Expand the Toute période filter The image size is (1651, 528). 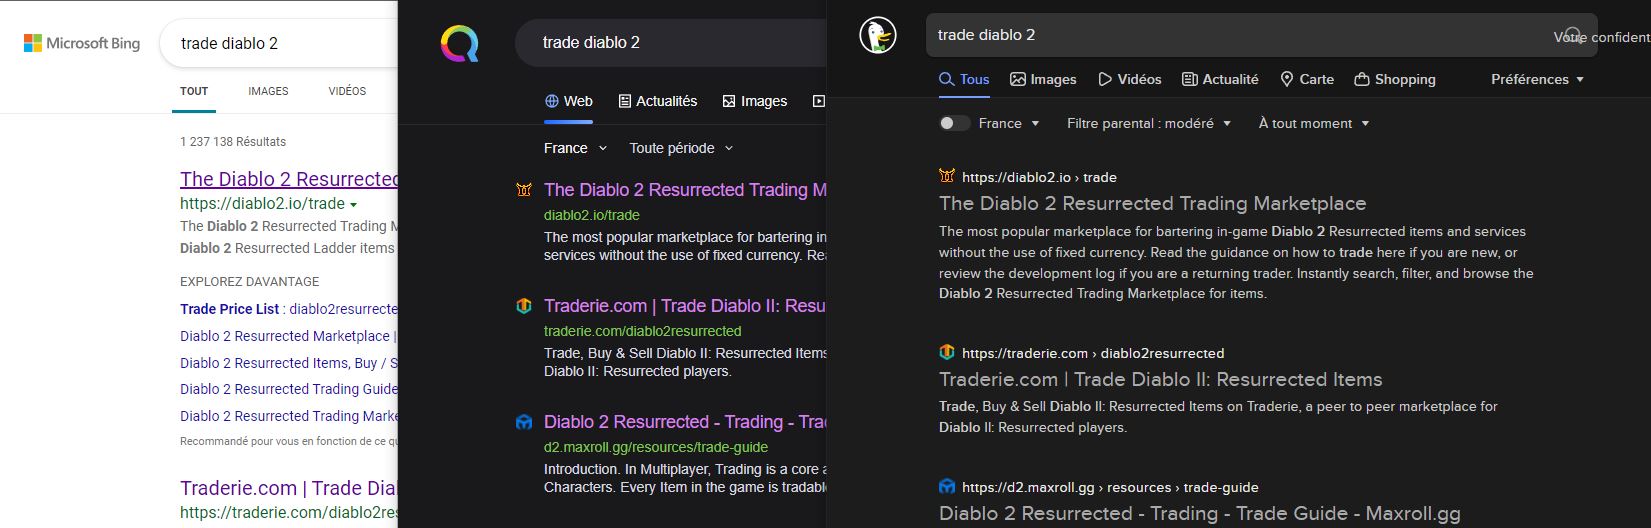681,148
